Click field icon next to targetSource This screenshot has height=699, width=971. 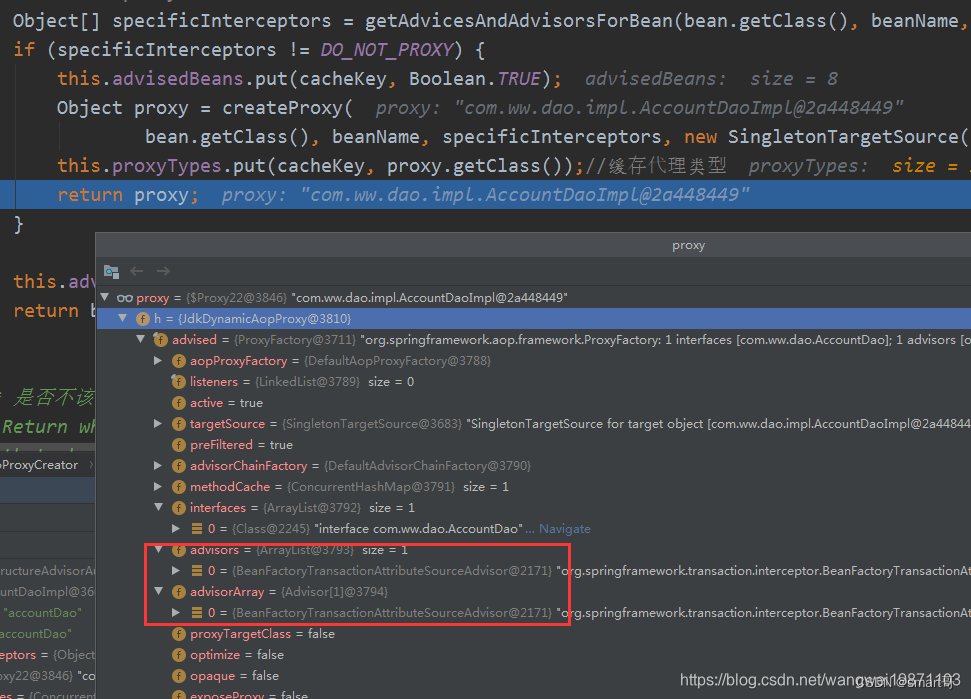pos(179,424)
